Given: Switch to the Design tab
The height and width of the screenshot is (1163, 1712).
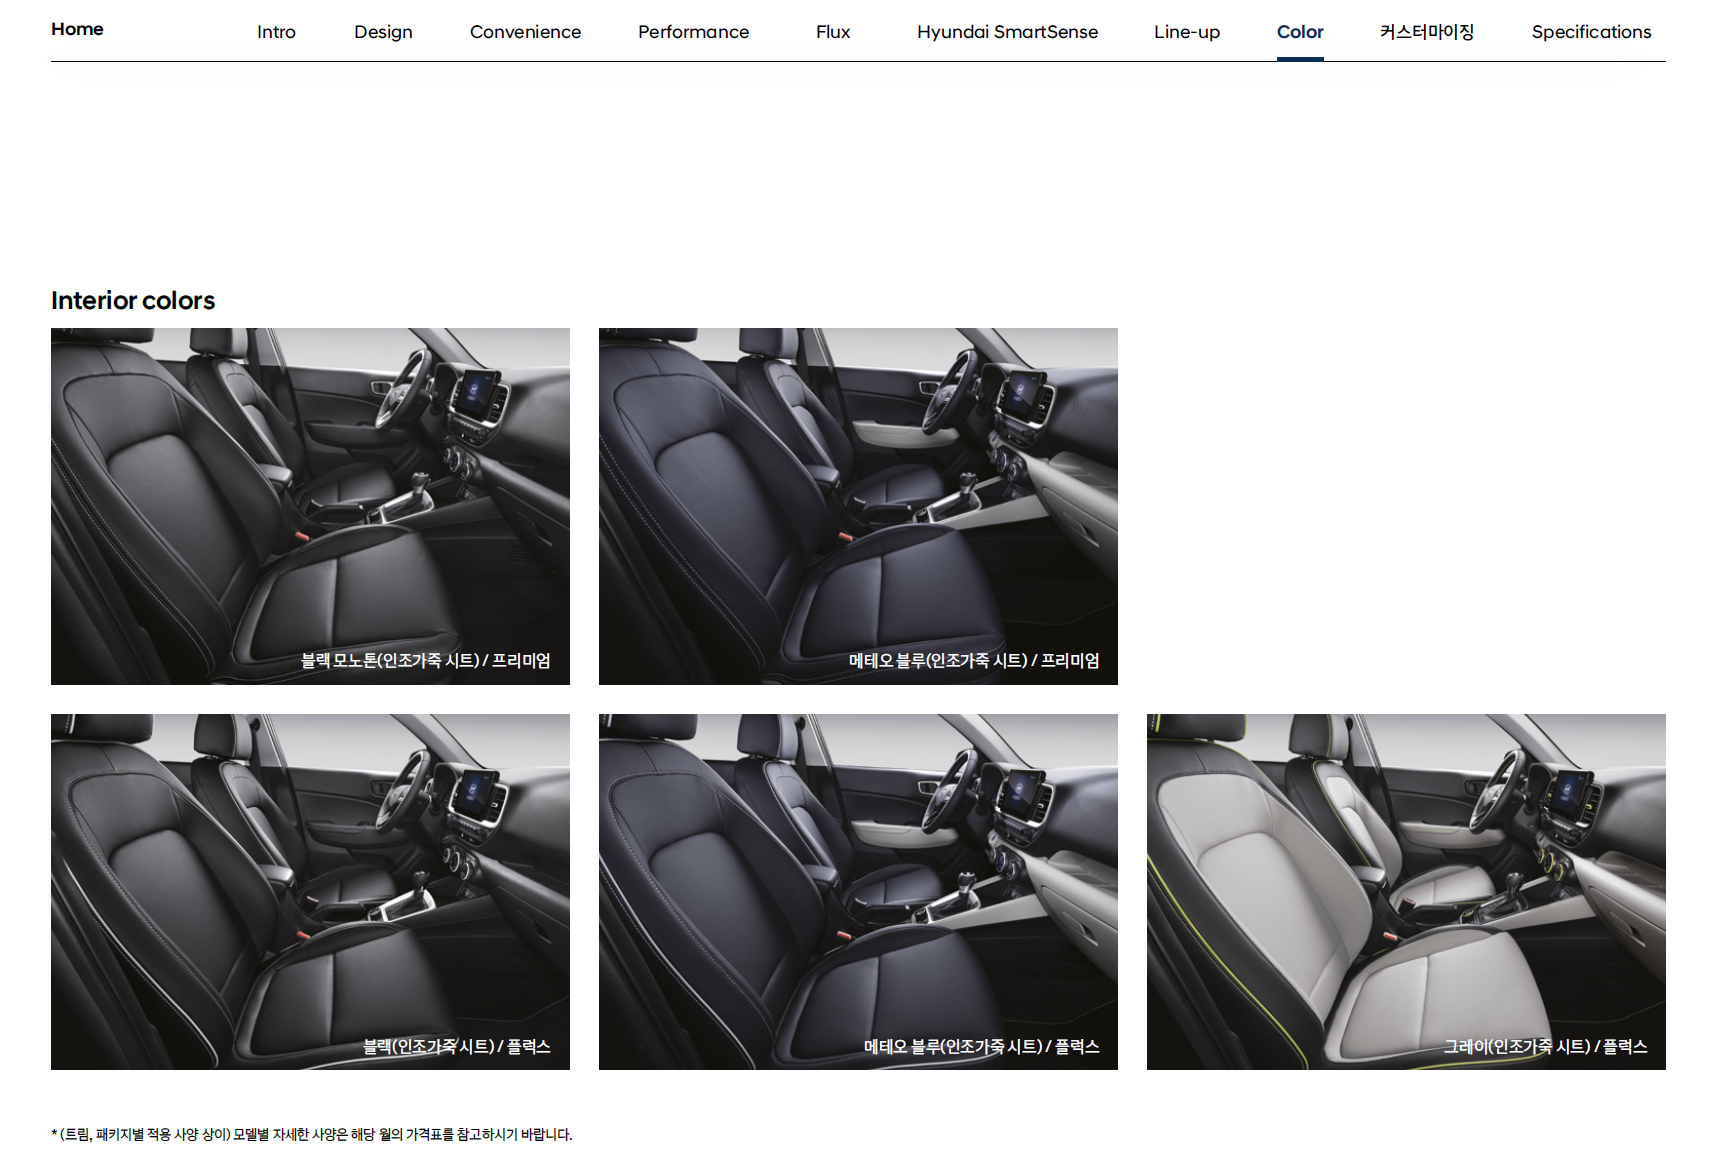Looking at the screenshot, I should [383, 32].
